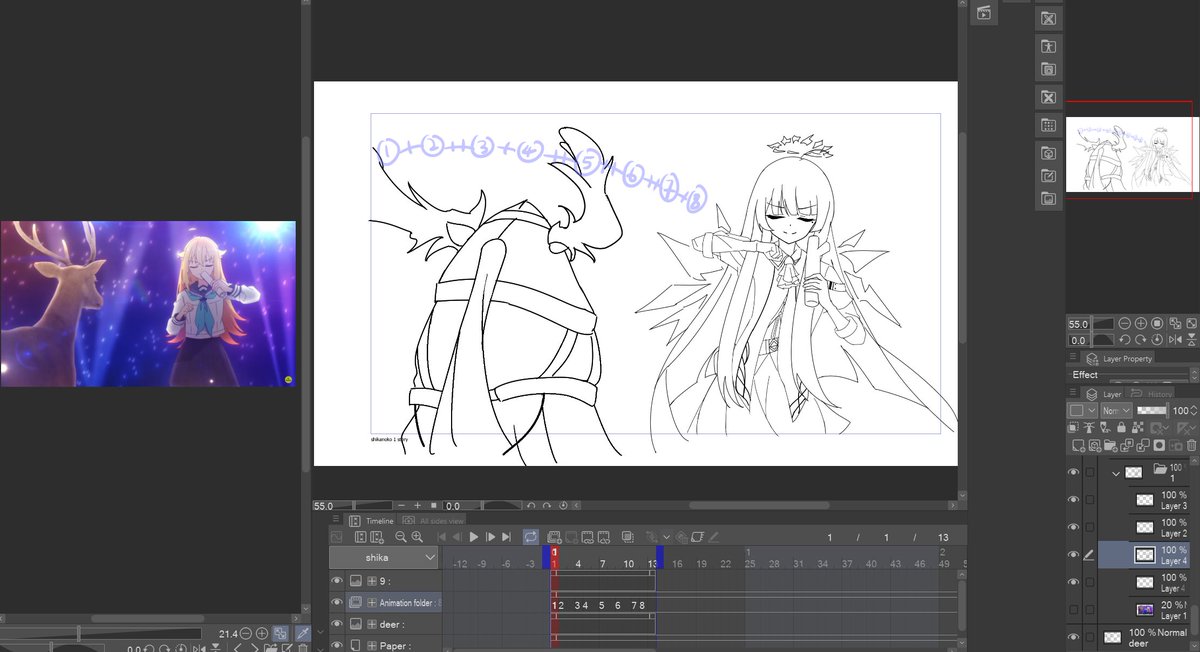Viewport: 1200px width, 652px height.
Task: Open border effect dropdown arrow in Layer panel
Action: [1092, 410]
